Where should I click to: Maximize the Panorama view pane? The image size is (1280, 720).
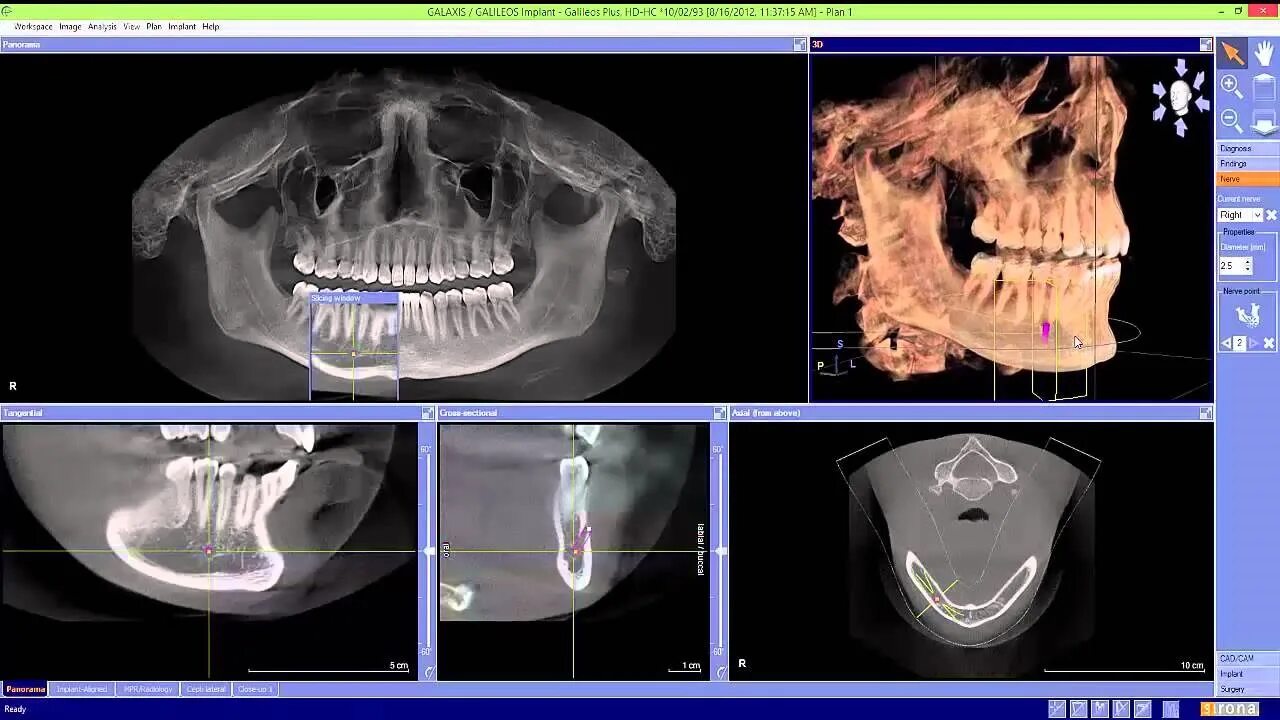coord(799,45)
